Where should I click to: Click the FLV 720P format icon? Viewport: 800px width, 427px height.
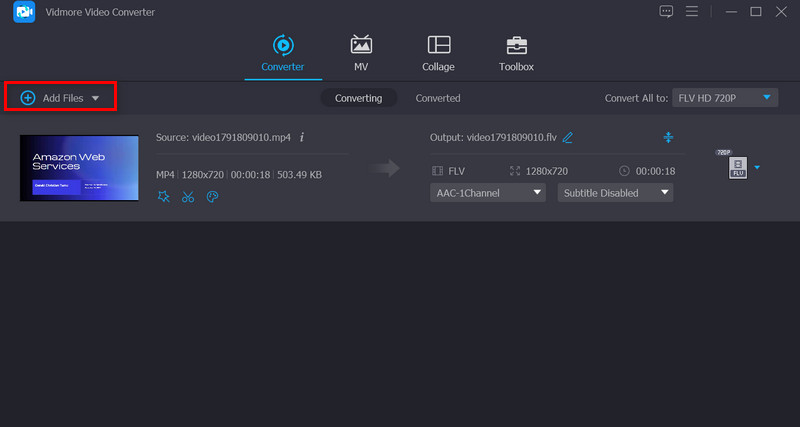[737, 167]
